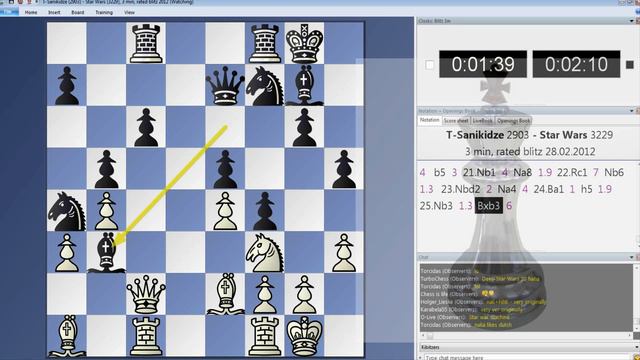Switch to the Notation tab

pos(430,120)
